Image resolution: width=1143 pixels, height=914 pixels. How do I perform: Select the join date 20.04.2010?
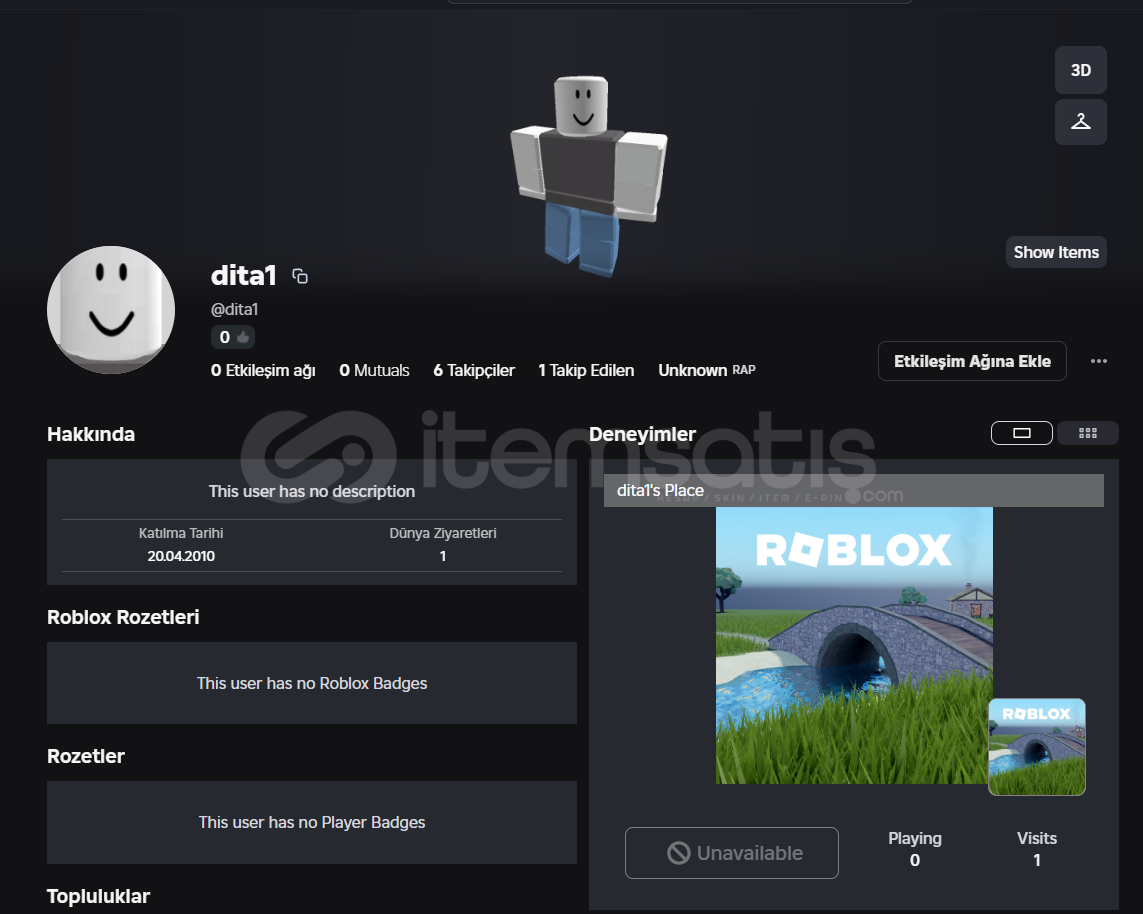click(181, 556)
